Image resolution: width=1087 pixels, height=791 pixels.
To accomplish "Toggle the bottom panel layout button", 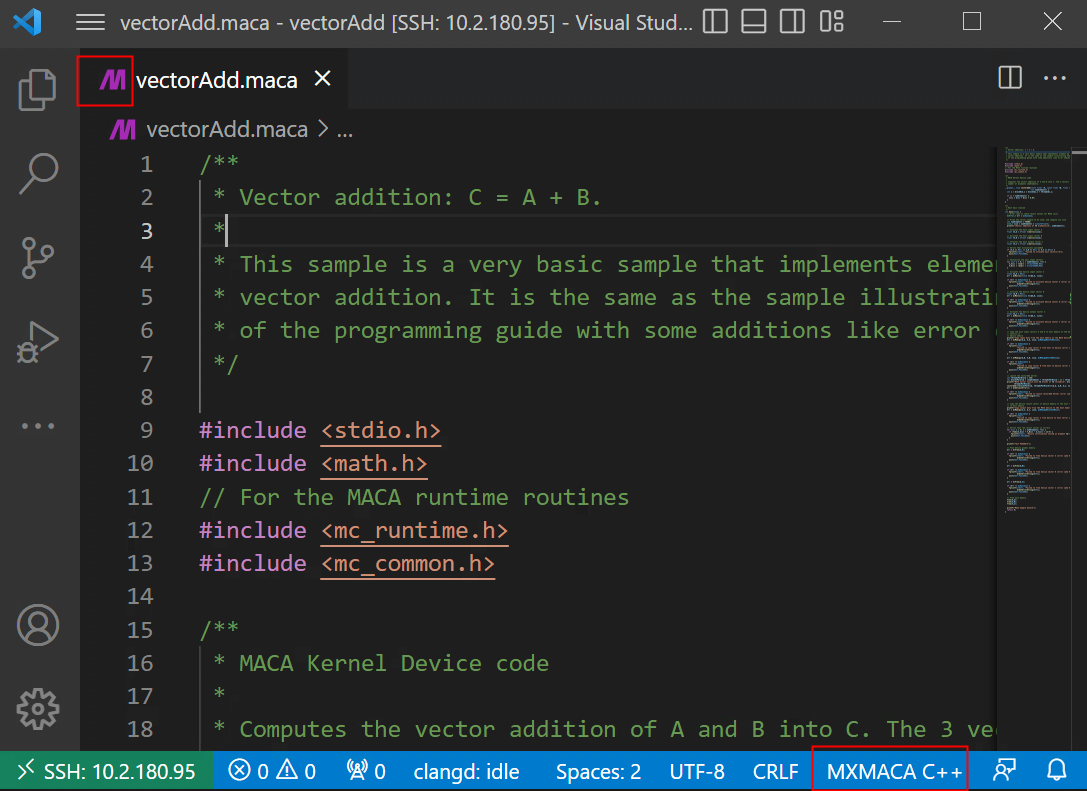I will coord(754,22).
